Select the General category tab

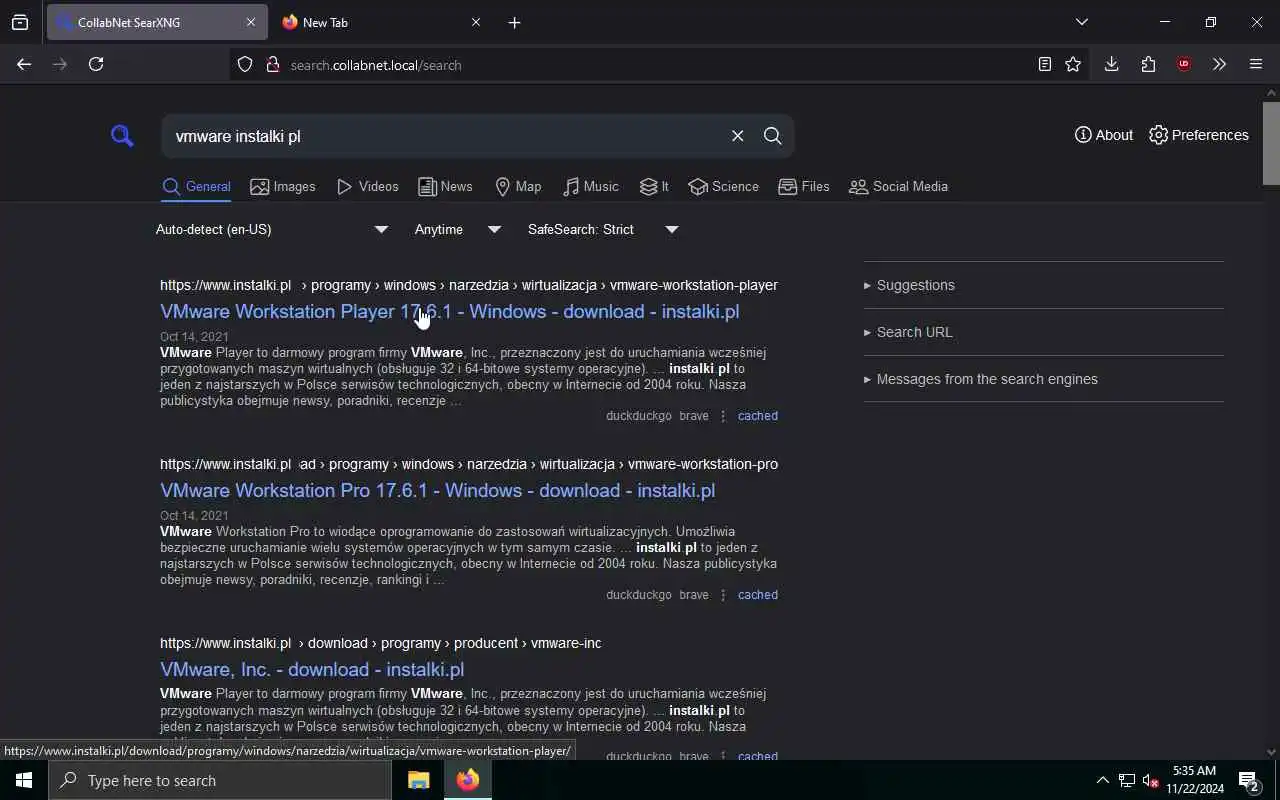click(196, 187)
